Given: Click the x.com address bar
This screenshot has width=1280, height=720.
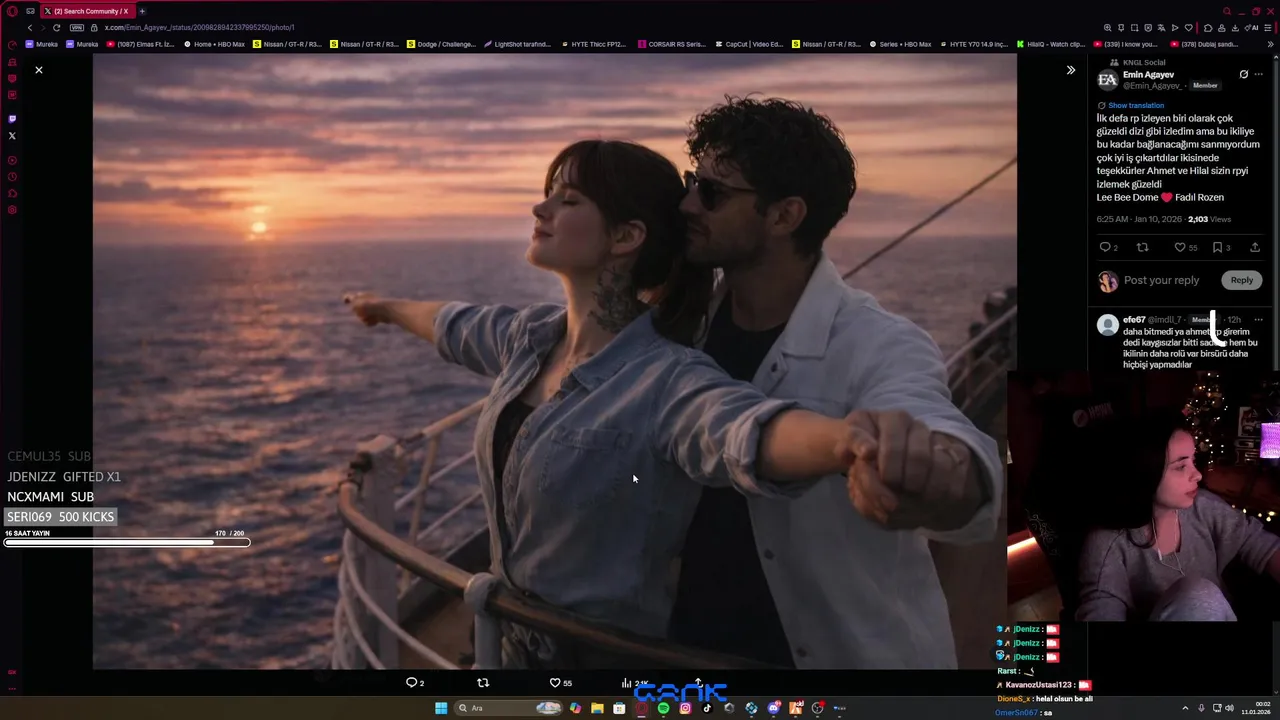Looking at the screenshot, I should [x=200, y=28].
